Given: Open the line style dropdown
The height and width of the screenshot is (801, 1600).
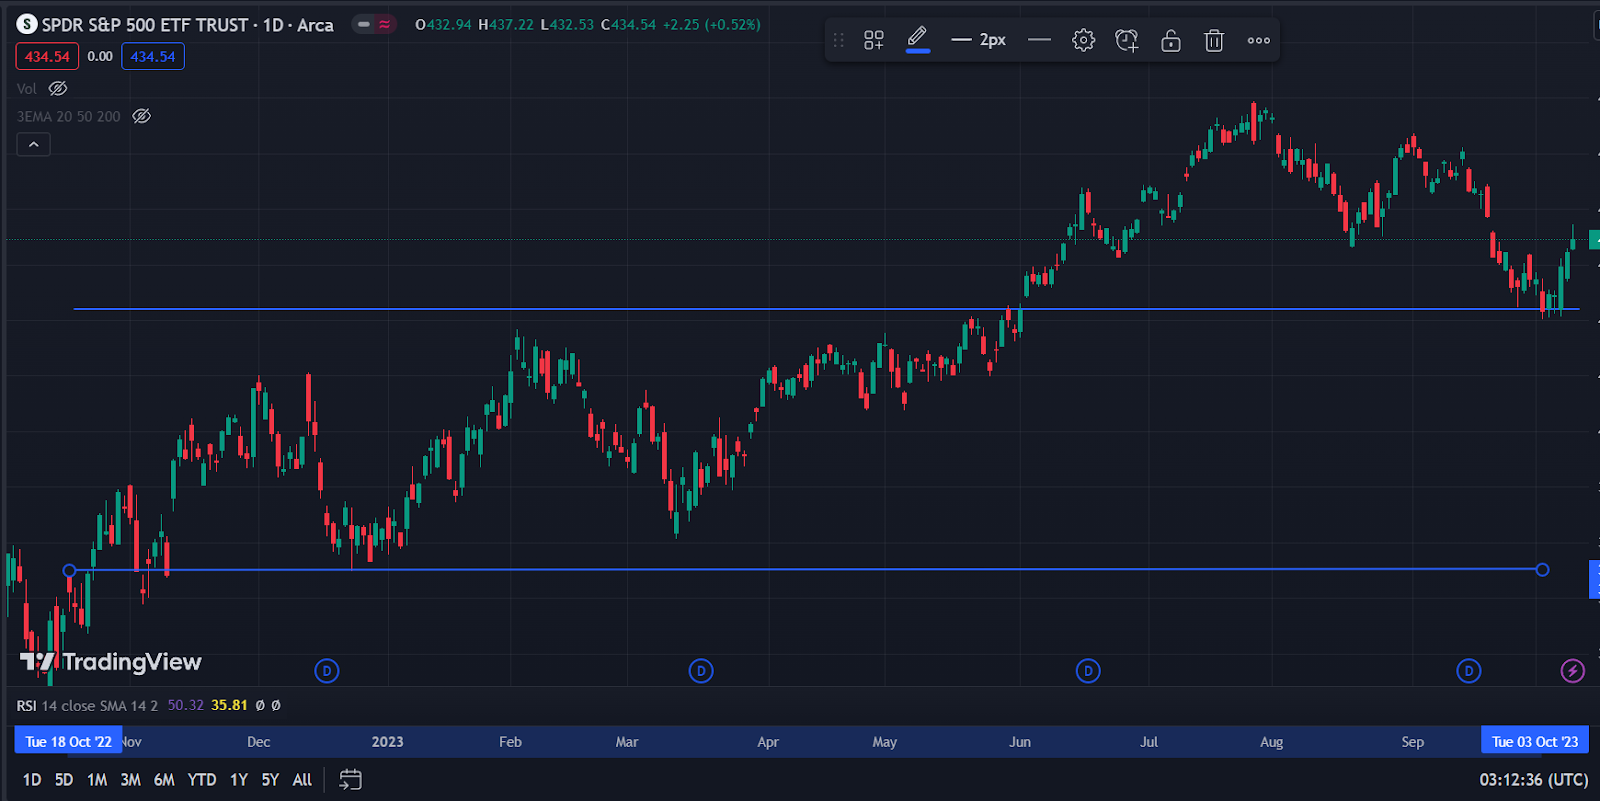Looking at the screenshot, I should tap(1039, 40).
